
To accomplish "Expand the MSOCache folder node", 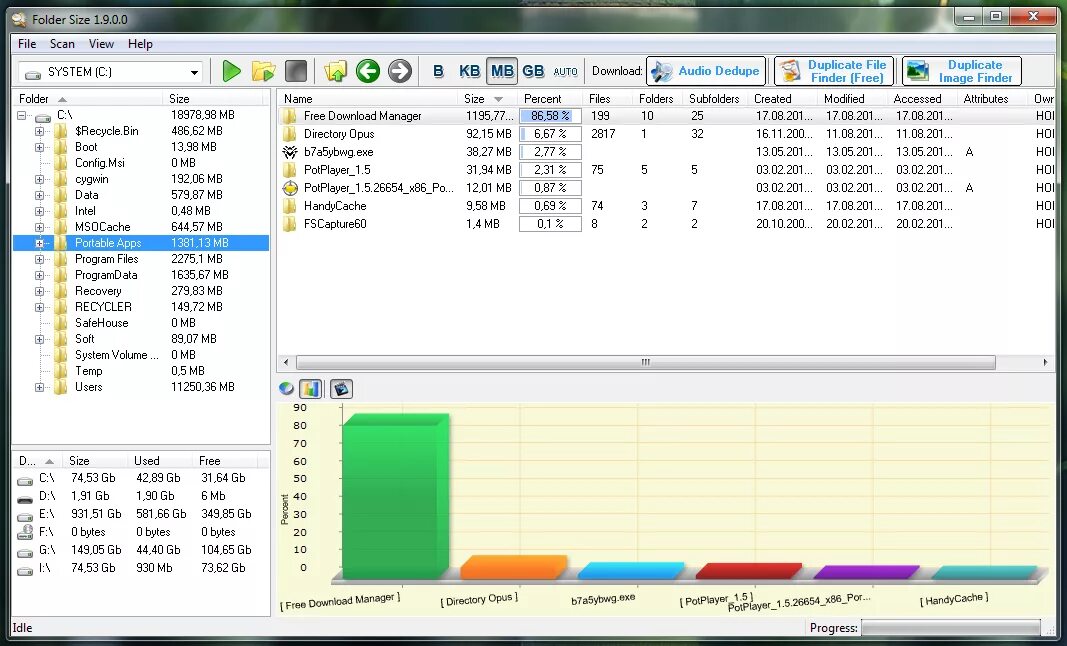I will click(39, 227).
